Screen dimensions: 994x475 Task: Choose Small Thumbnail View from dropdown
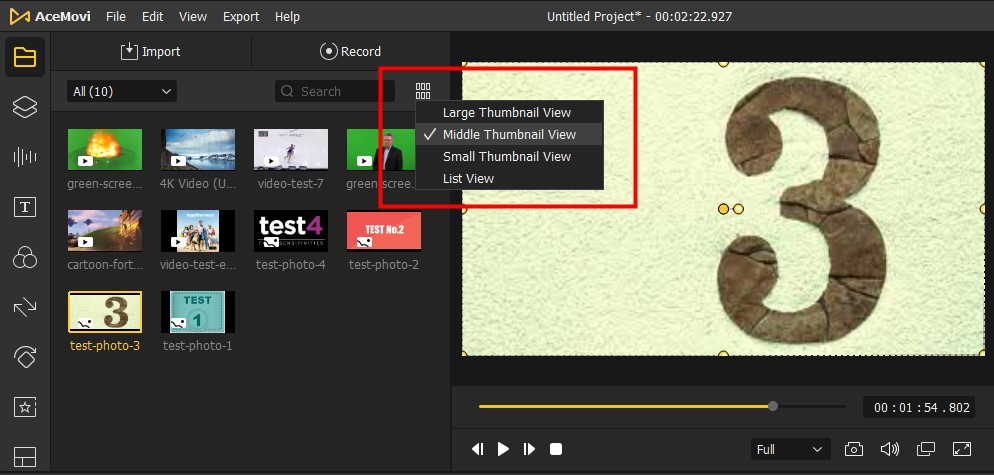[x=507, y=156]
